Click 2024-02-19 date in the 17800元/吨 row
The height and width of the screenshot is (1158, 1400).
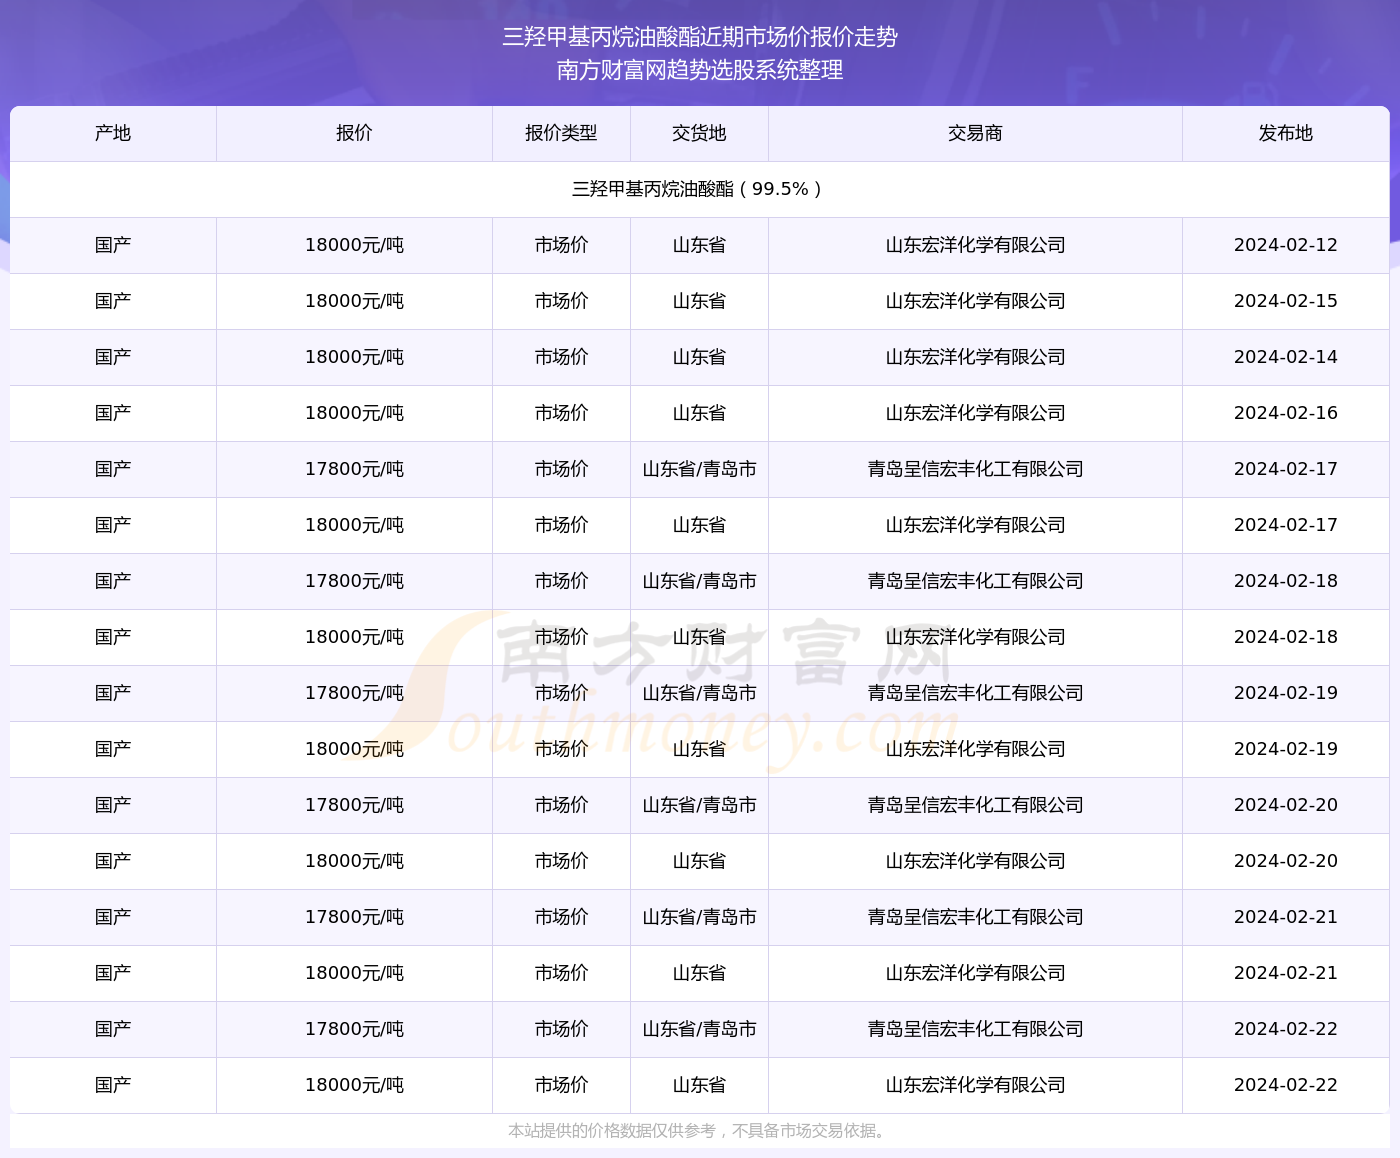pos(1285,693)
